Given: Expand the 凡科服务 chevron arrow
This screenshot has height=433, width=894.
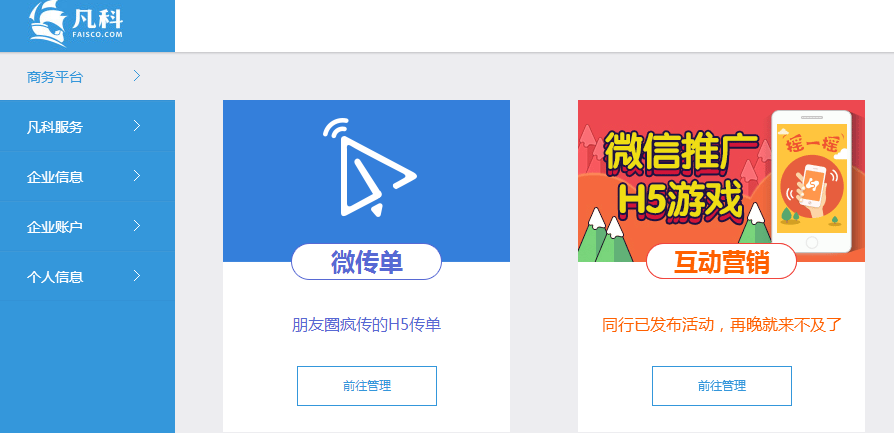Looking at the screenshot, I should [136, 126].
